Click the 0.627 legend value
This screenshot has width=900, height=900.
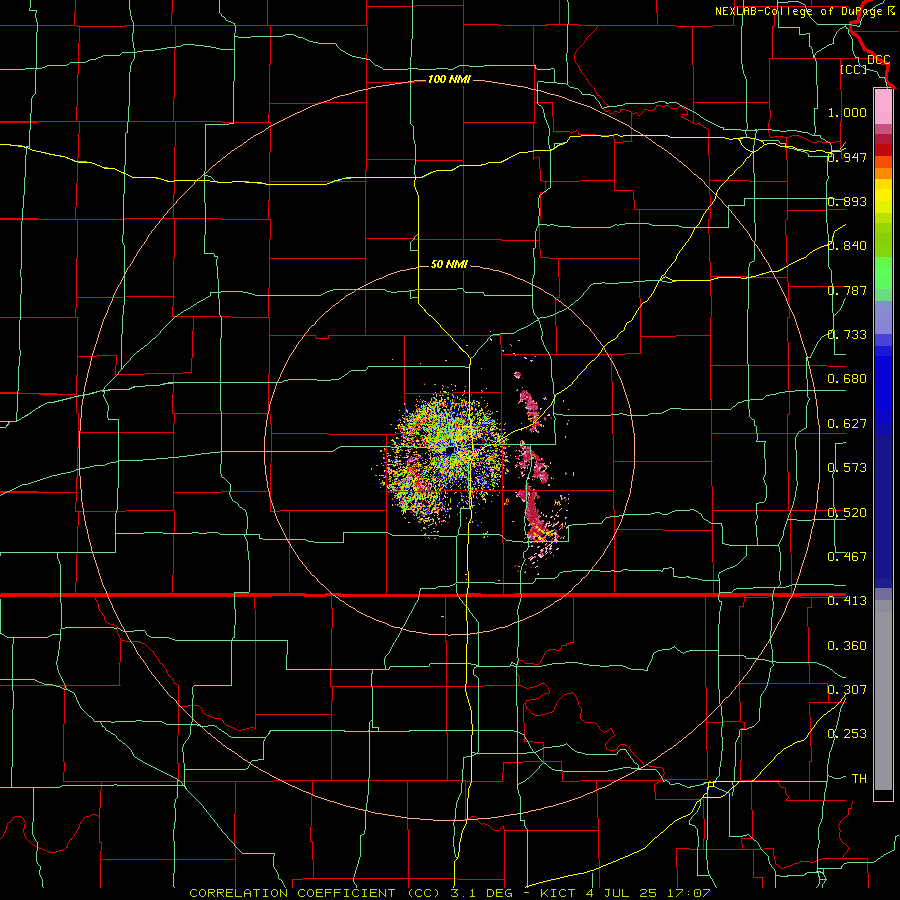coord(847,424)
